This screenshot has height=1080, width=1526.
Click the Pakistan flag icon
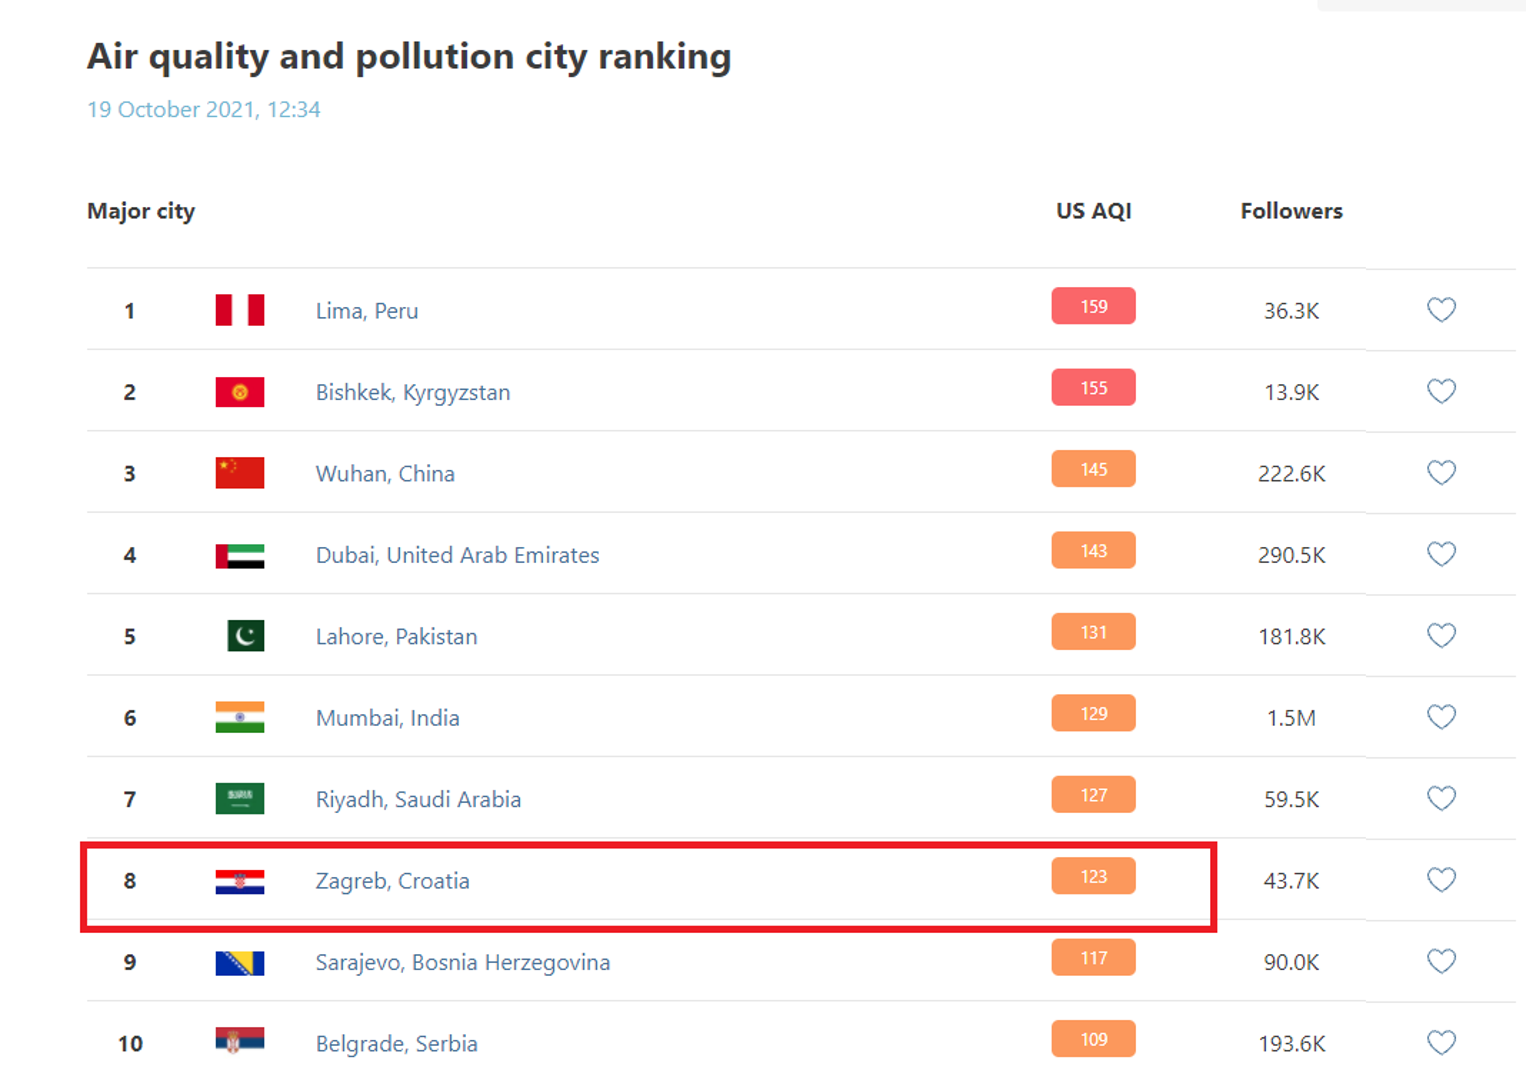coord(245,636)
